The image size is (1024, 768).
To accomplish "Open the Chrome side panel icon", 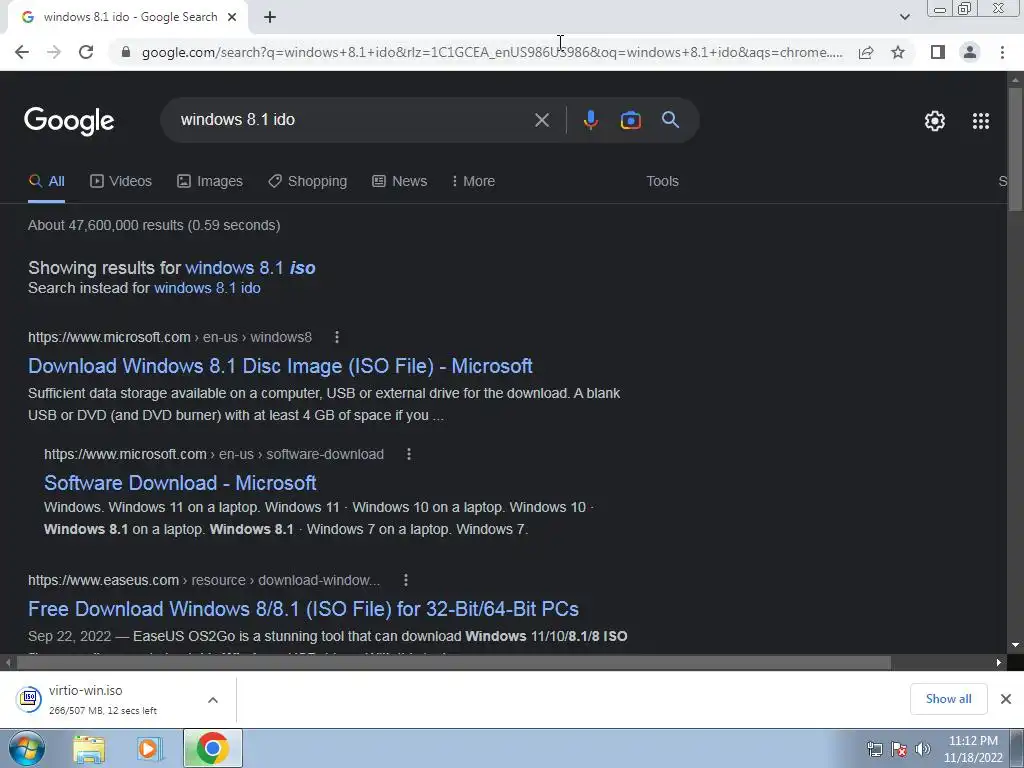I will (938, 52).
